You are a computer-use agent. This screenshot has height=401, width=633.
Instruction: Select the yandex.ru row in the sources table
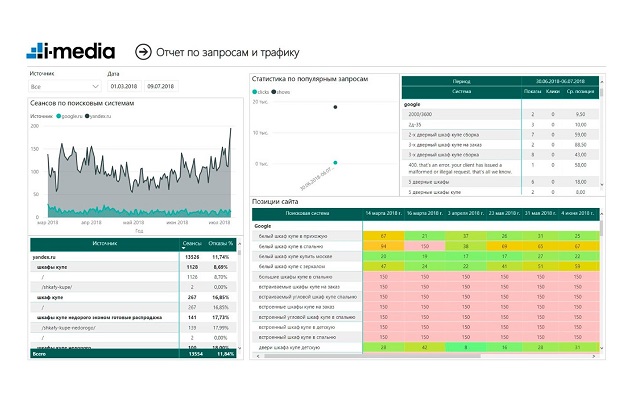coord(133,257)
